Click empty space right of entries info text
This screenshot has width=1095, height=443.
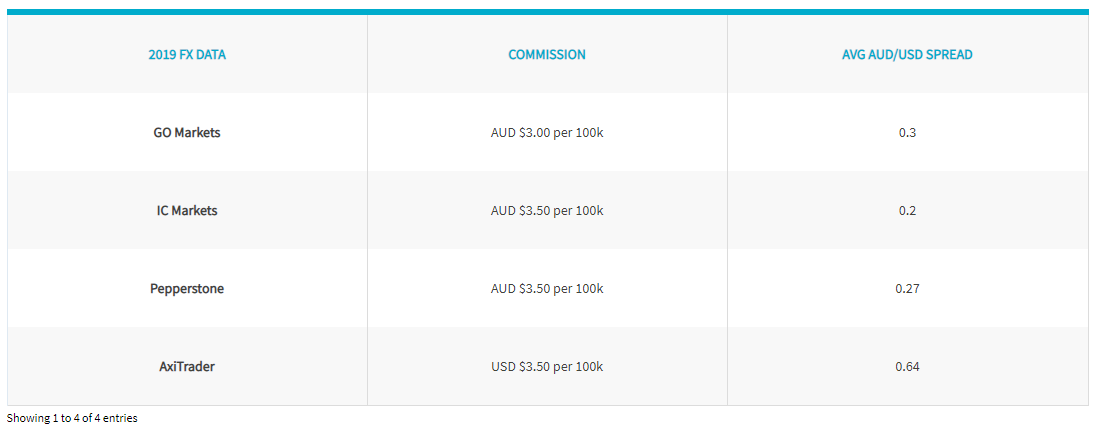[x=615, y=419]
